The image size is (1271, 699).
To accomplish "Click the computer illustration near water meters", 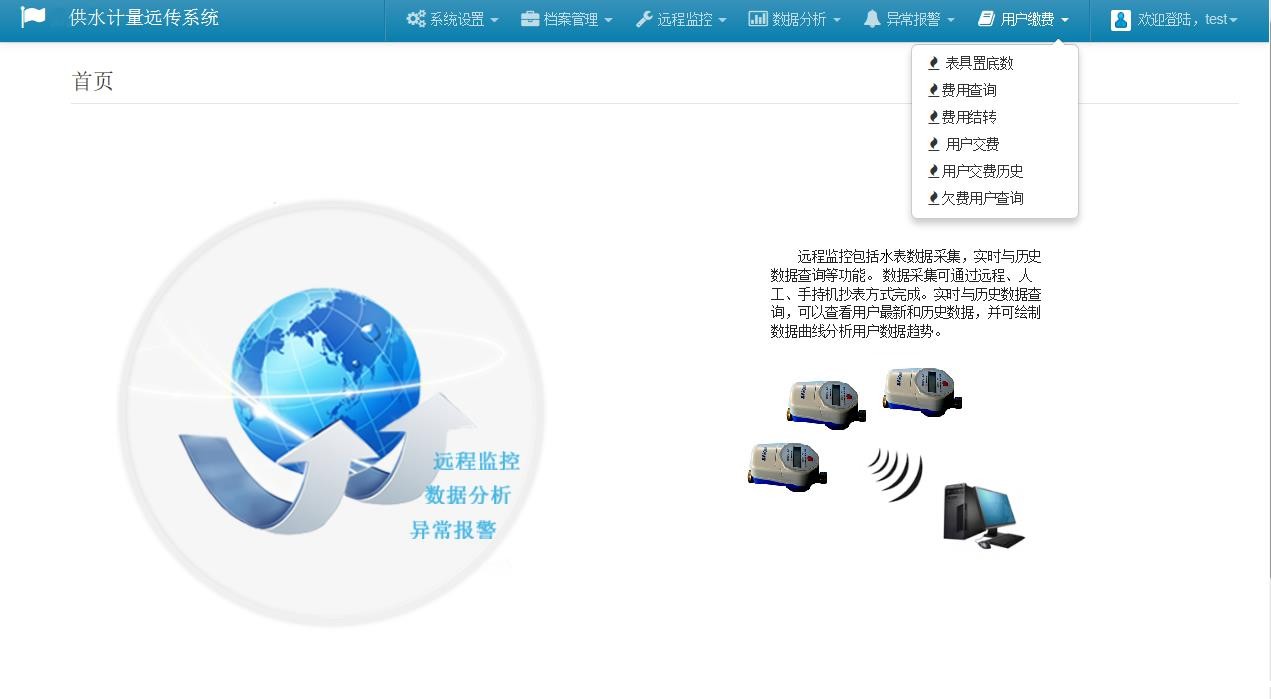I will point(982,514).
